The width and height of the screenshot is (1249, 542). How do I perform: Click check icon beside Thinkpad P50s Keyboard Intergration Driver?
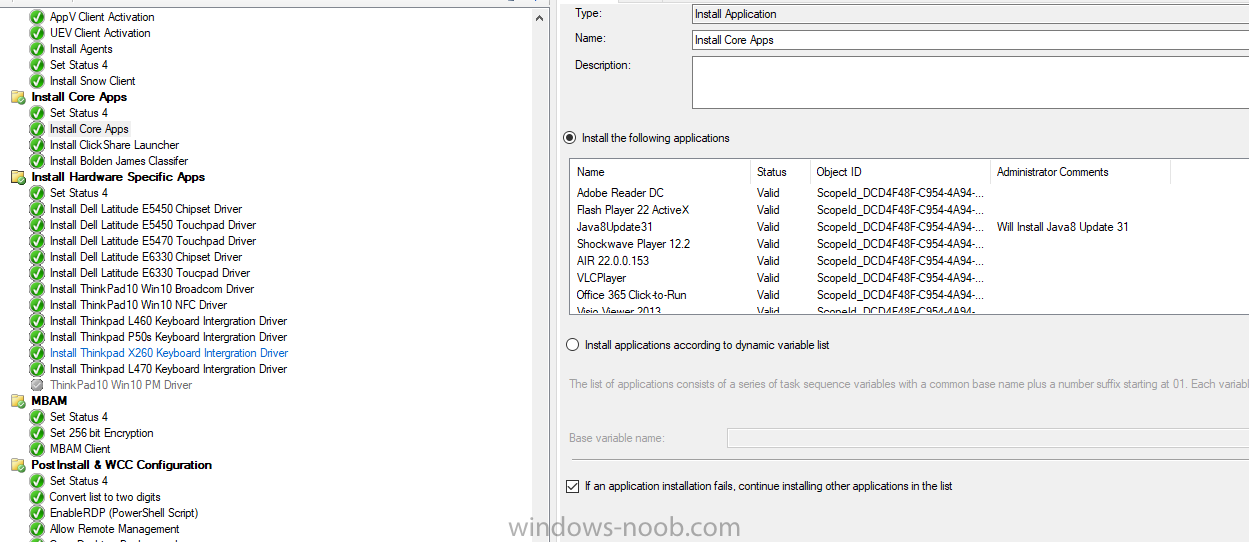tap(38, 337)
